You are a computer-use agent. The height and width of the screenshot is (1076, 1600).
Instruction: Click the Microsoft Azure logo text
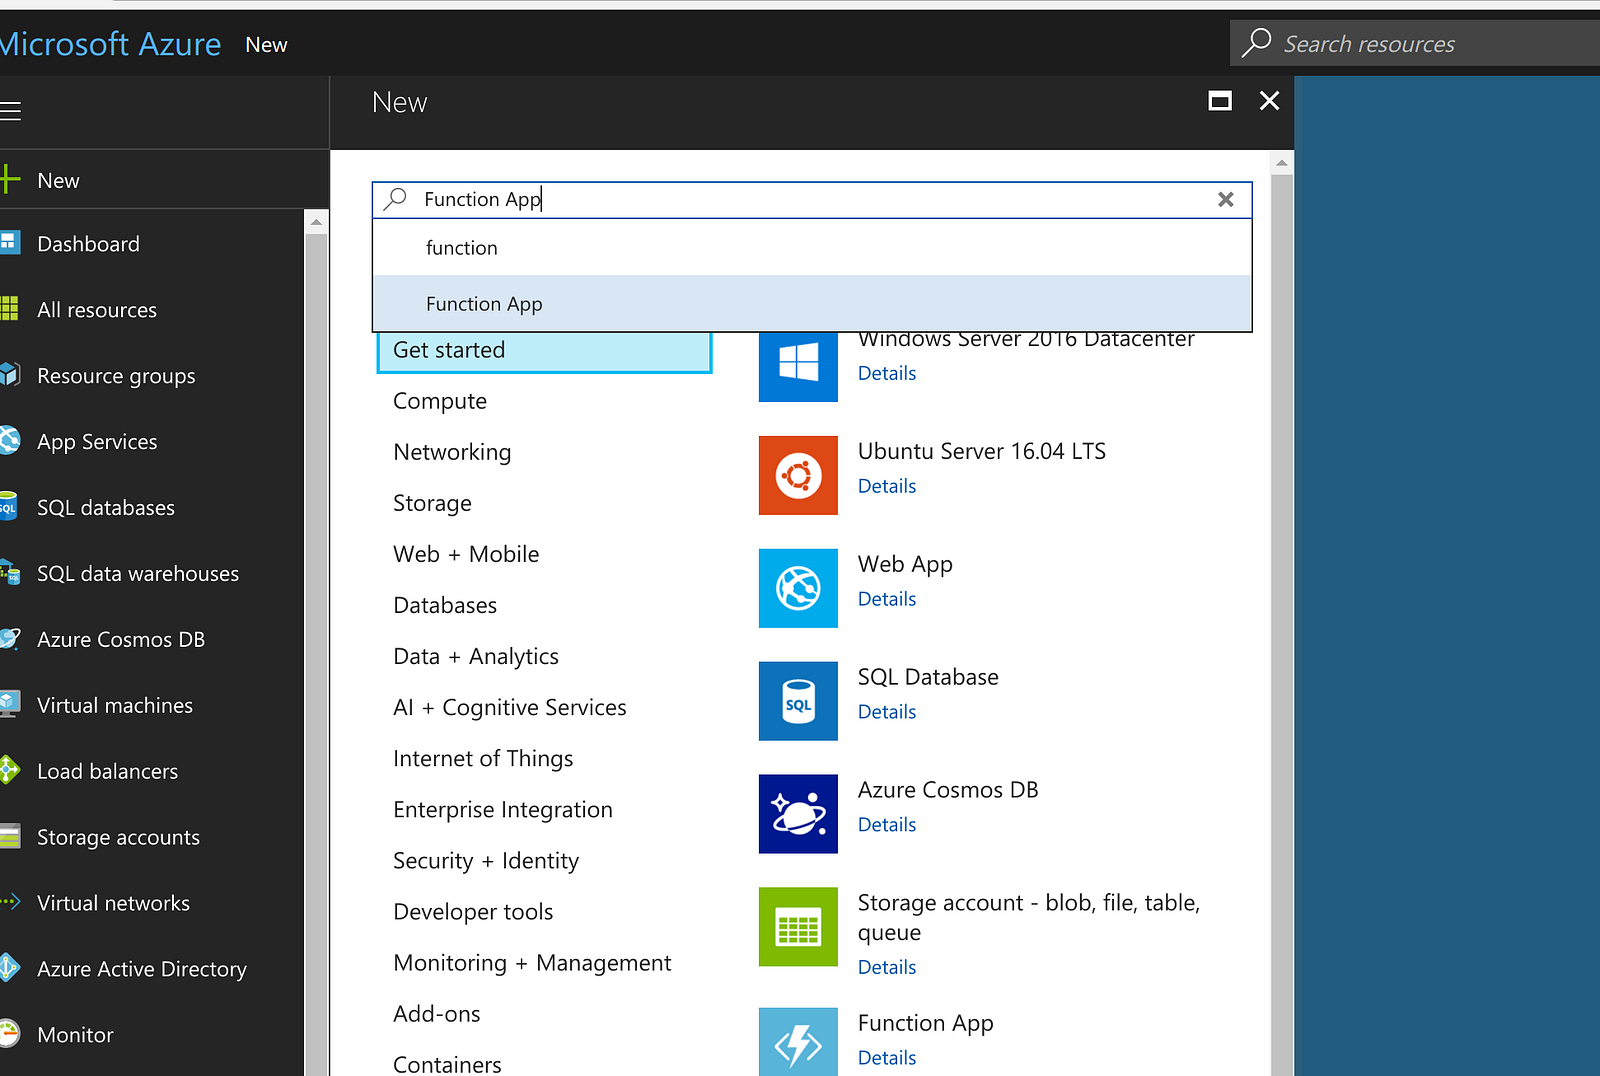coord(110,44)
